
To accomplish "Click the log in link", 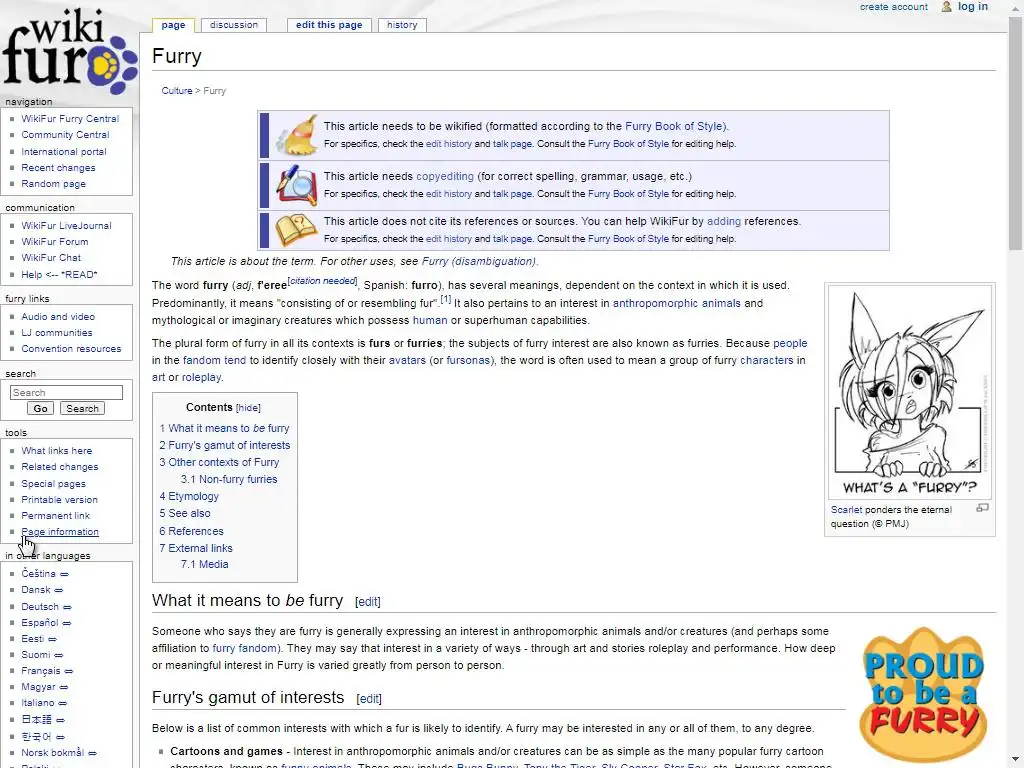I will [972, 7].
